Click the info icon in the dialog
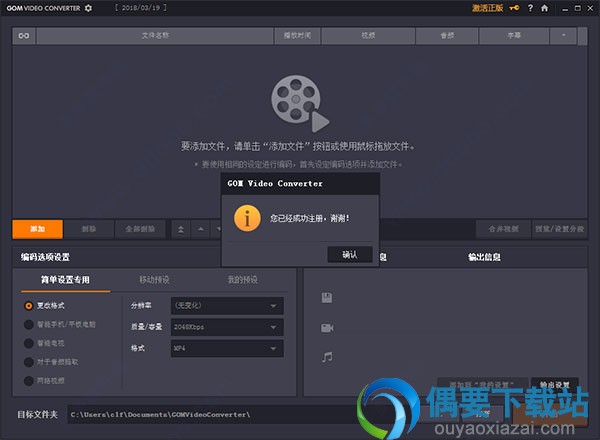600x440 pixels. 247,218
